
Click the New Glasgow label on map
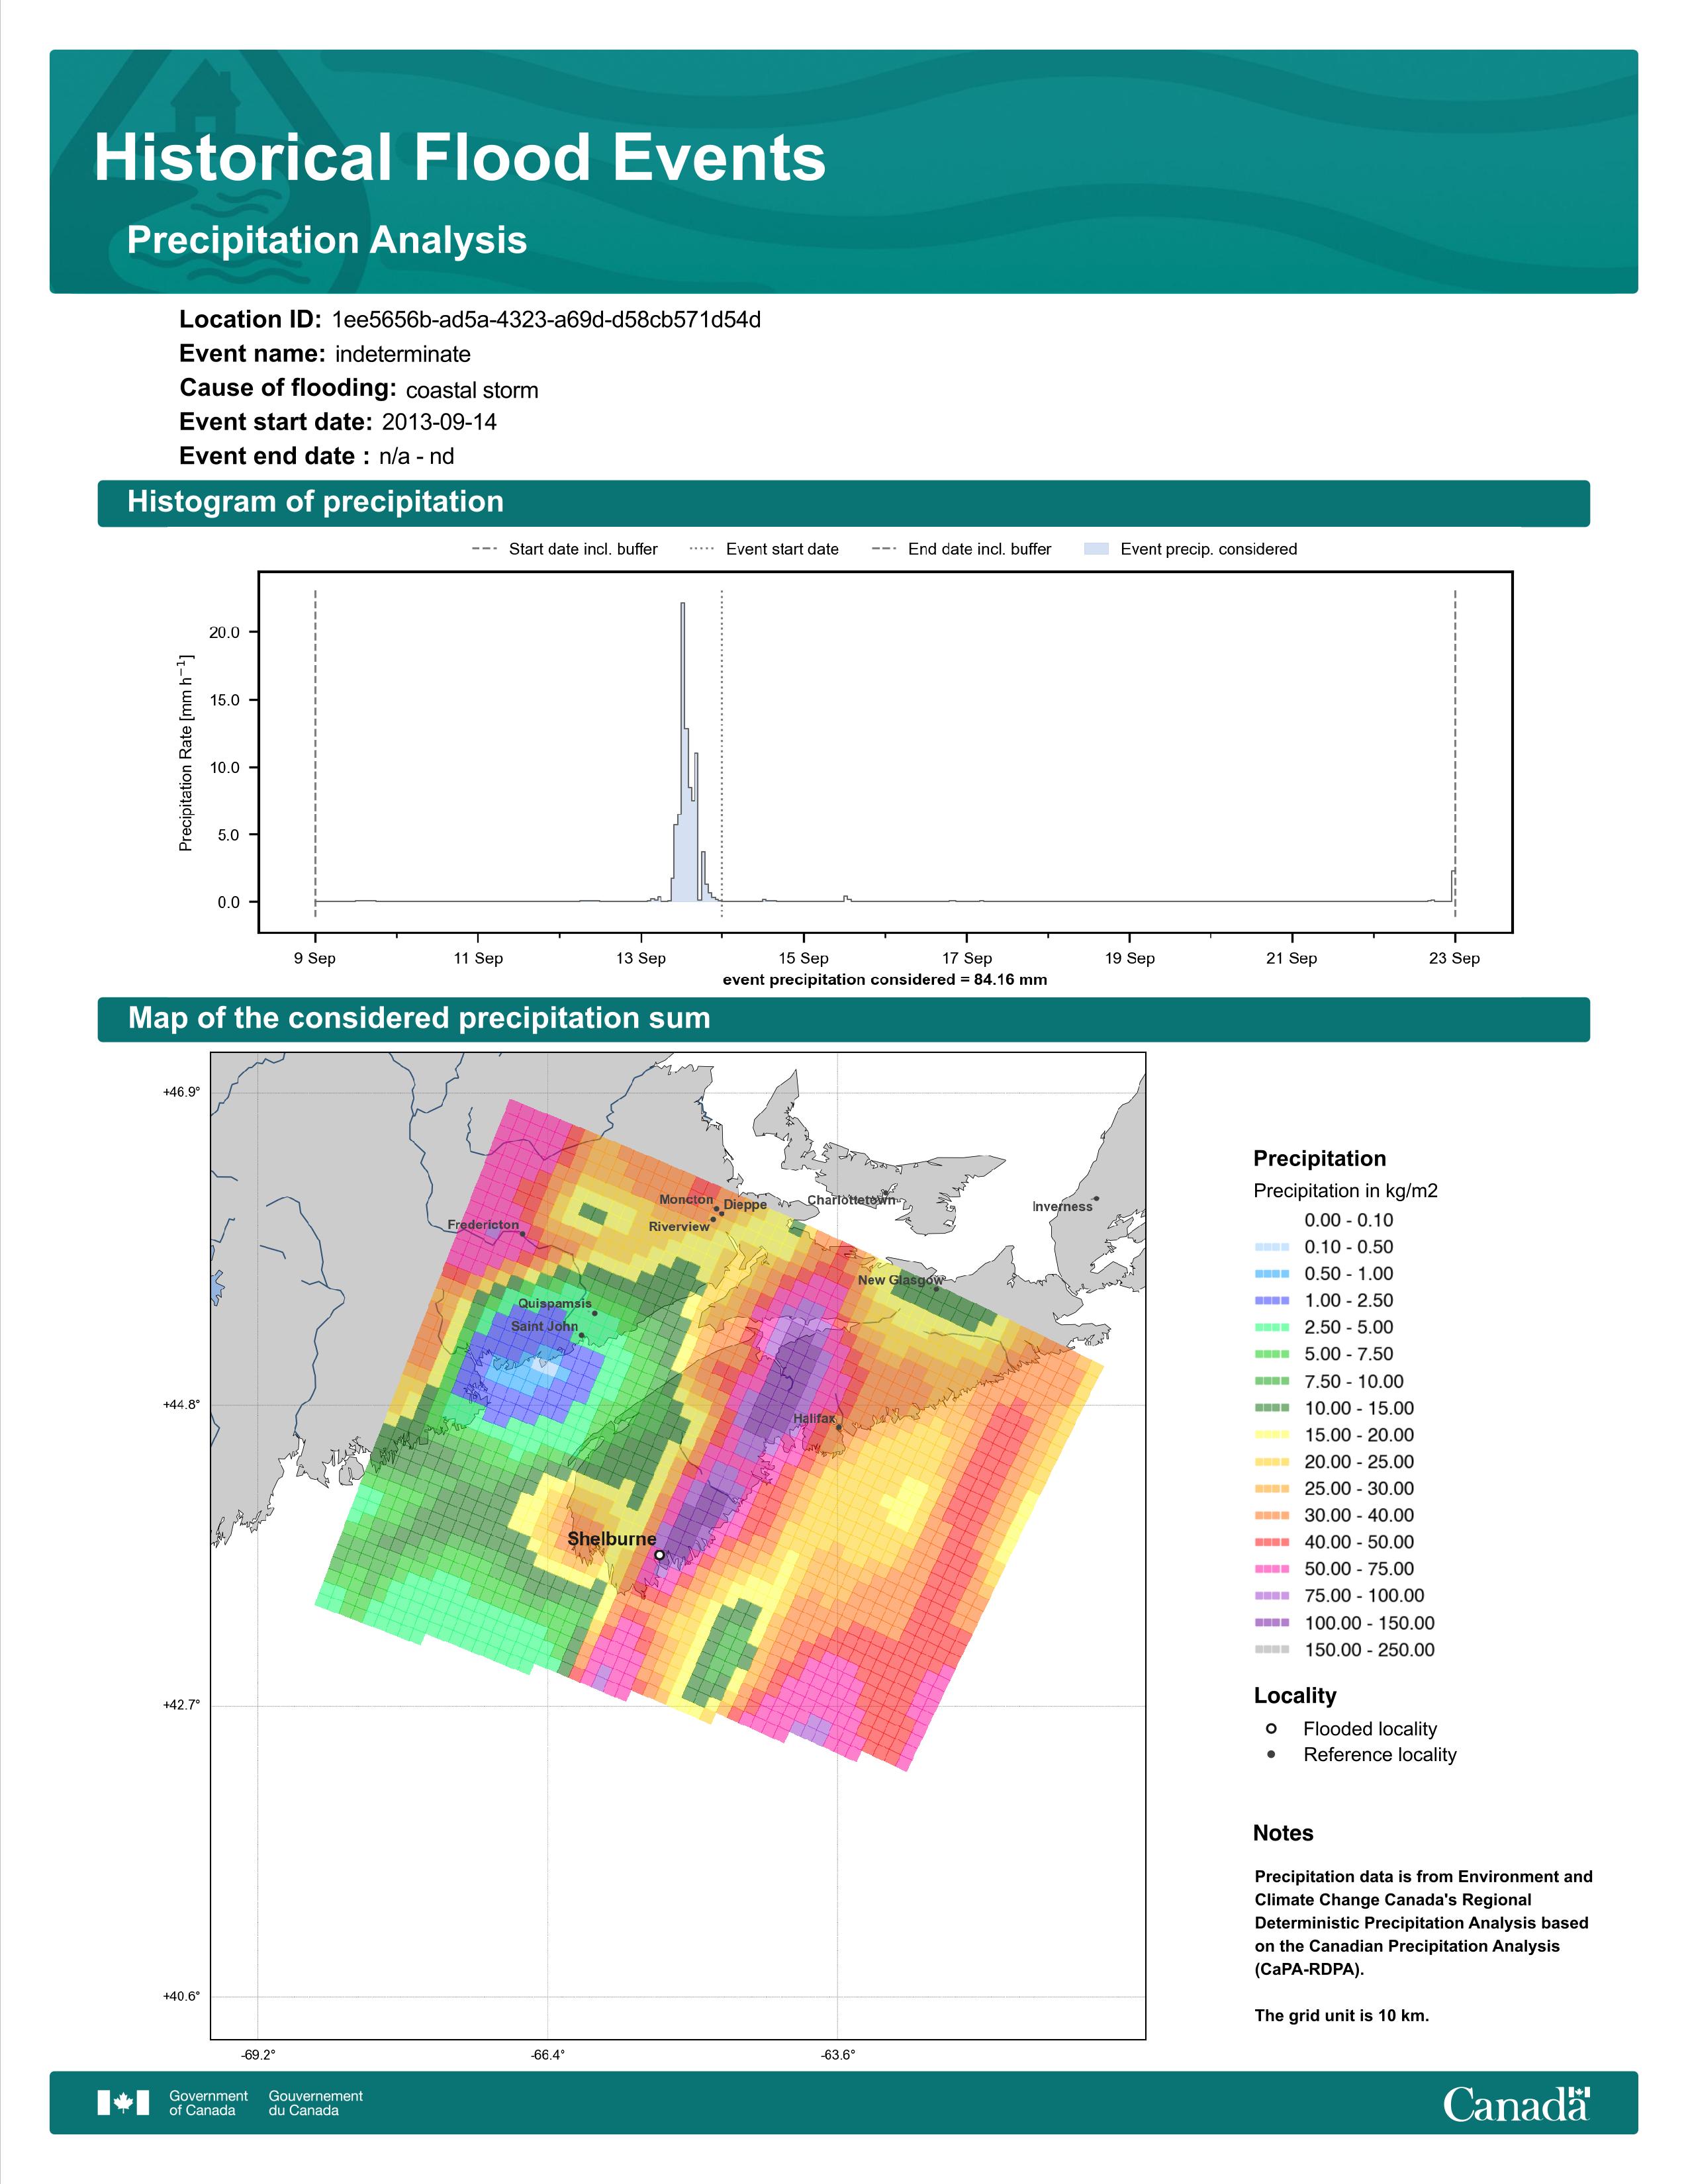coord(900,1280)
